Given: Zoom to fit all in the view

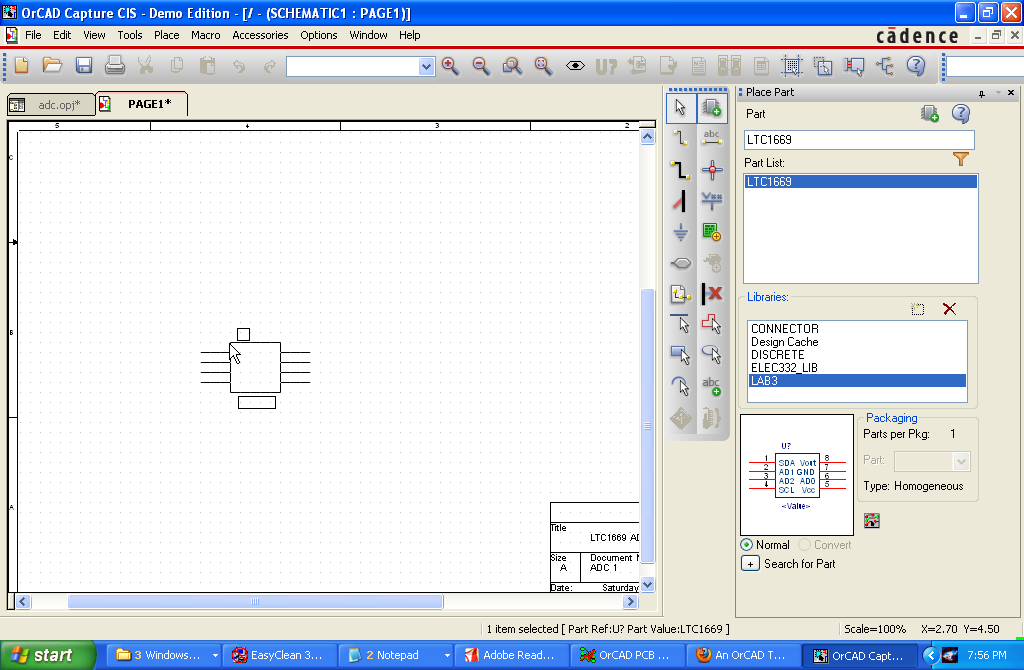Looking at the screenshot, I should tap(543, 65).
